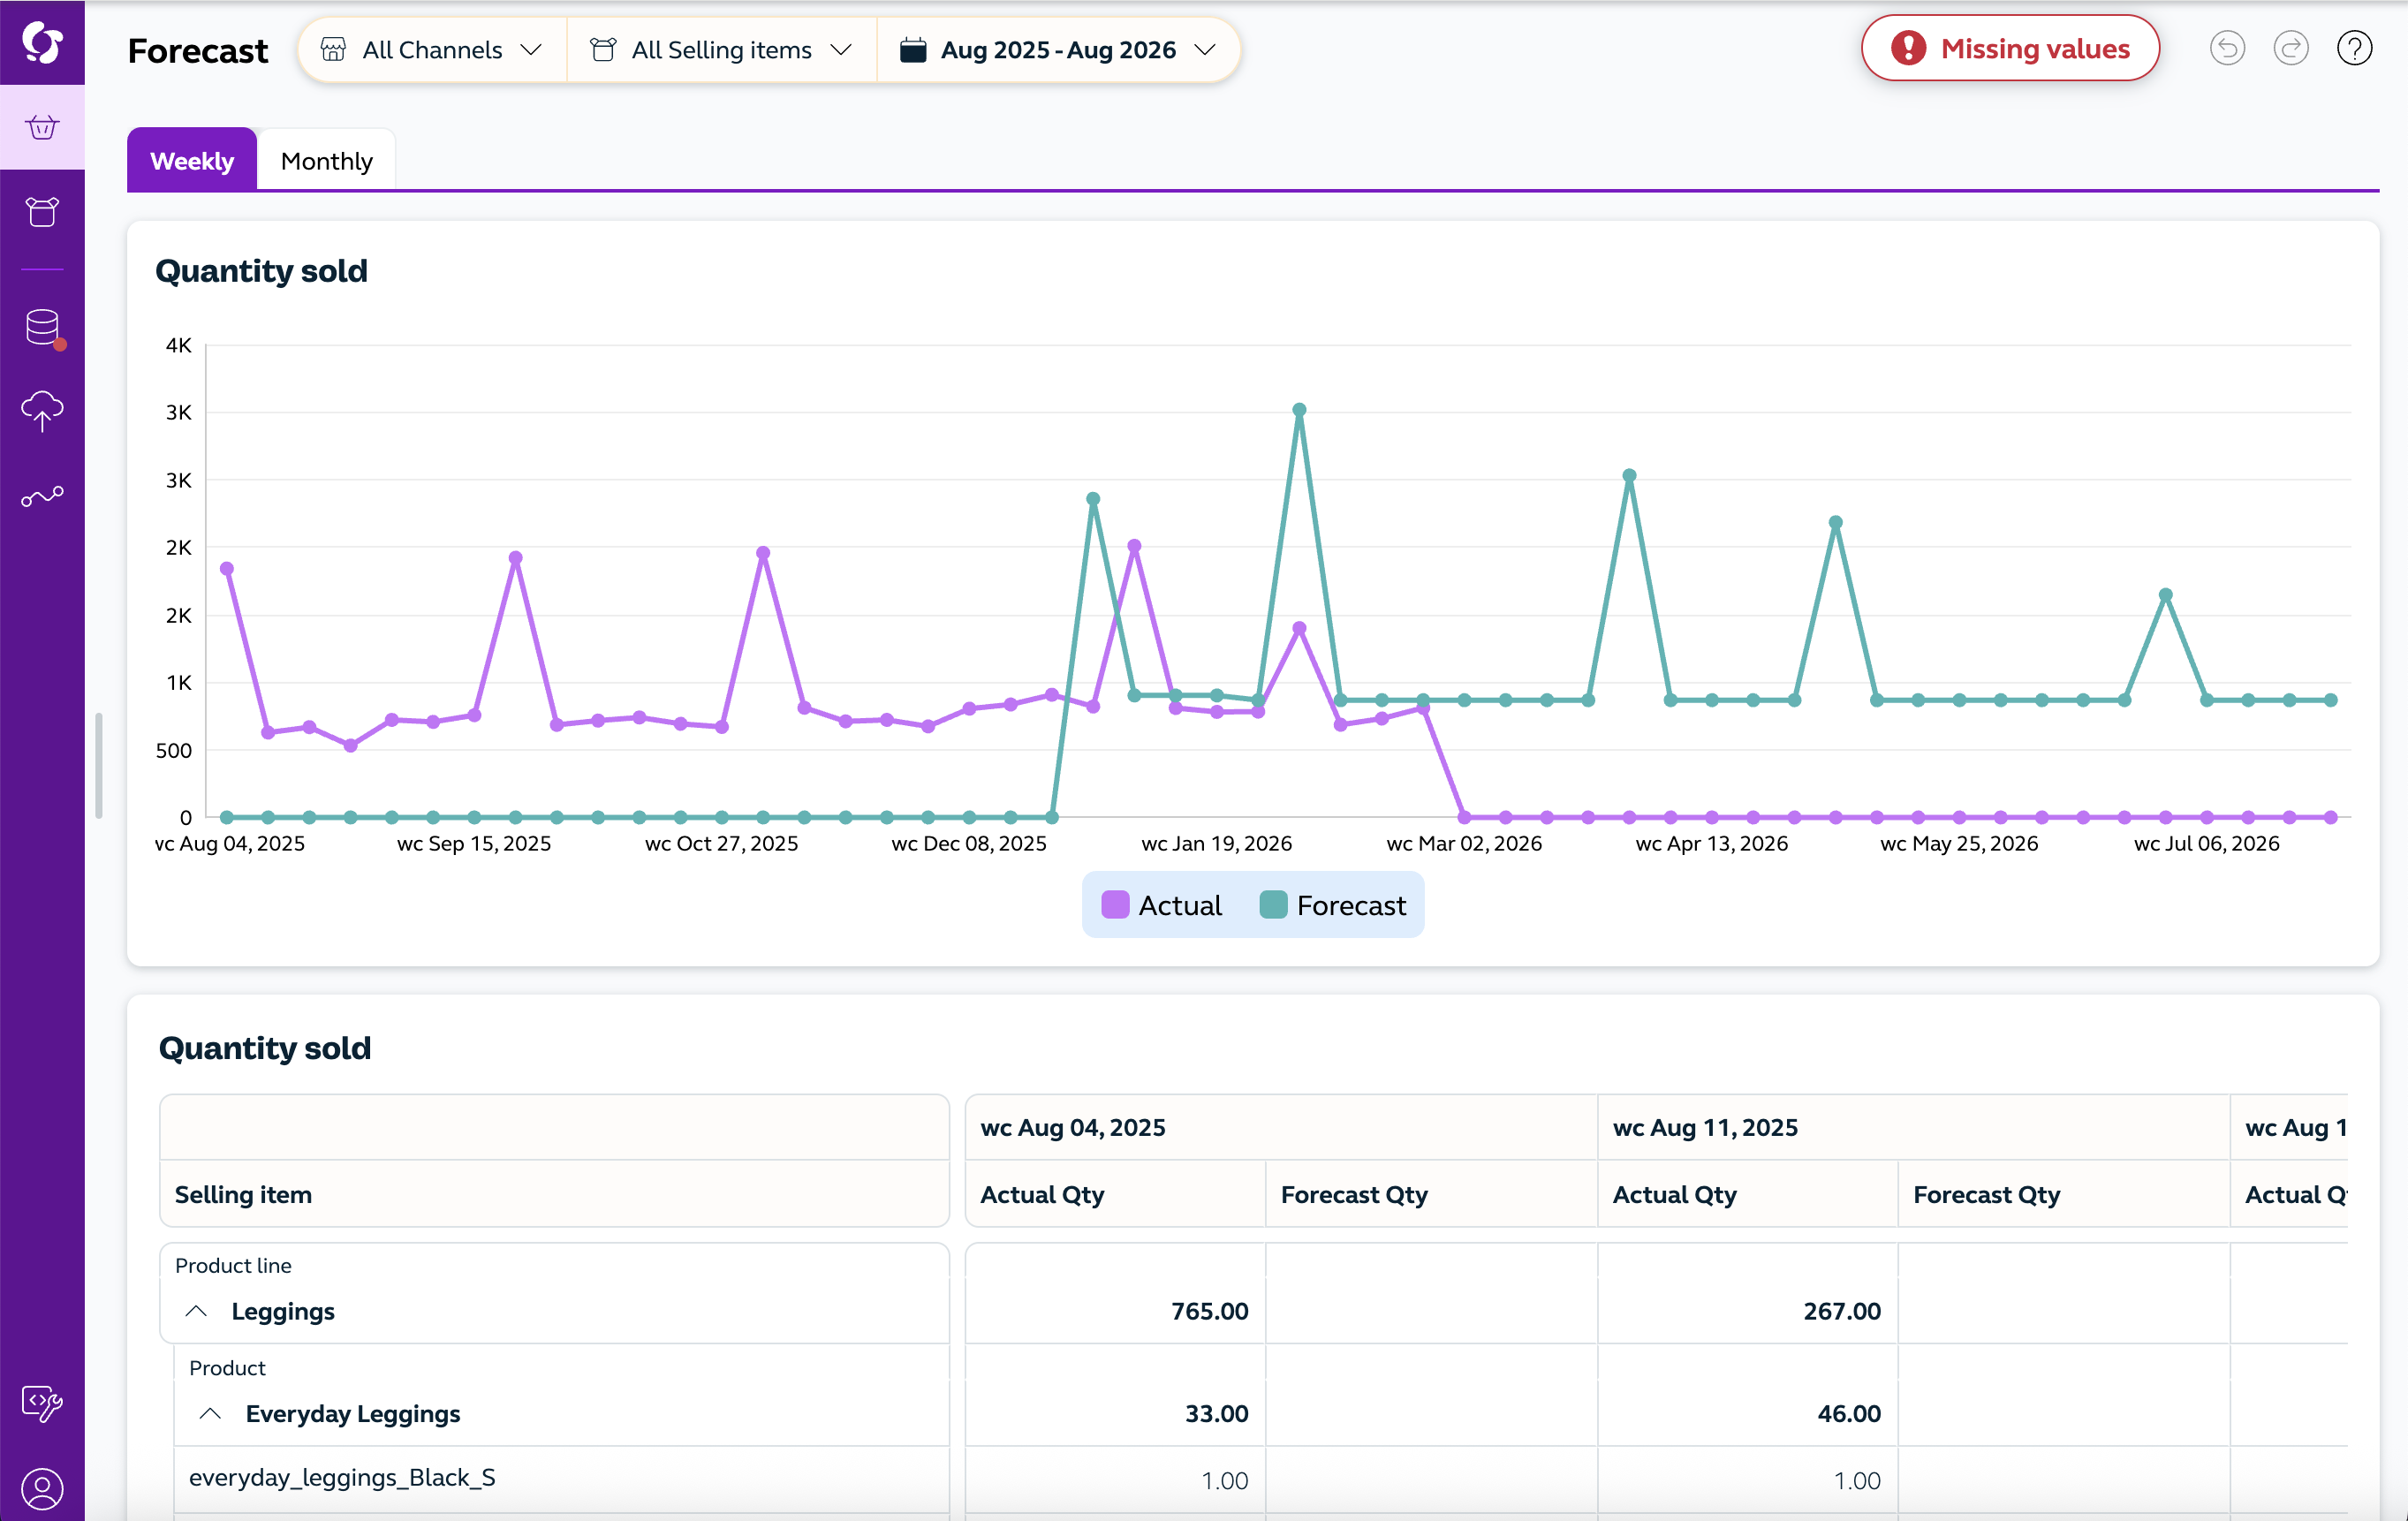This screenshot has width=2408, height=1521.
Task: Click the cloud upload sidebar icon
Action: (42, 410)
